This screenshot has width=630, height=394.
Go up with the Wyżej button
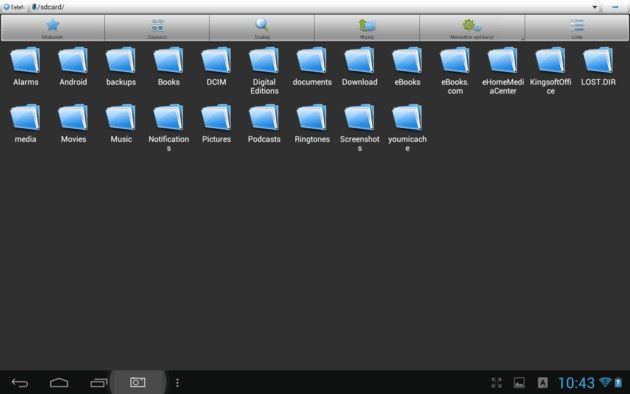[x=367, y=28]
